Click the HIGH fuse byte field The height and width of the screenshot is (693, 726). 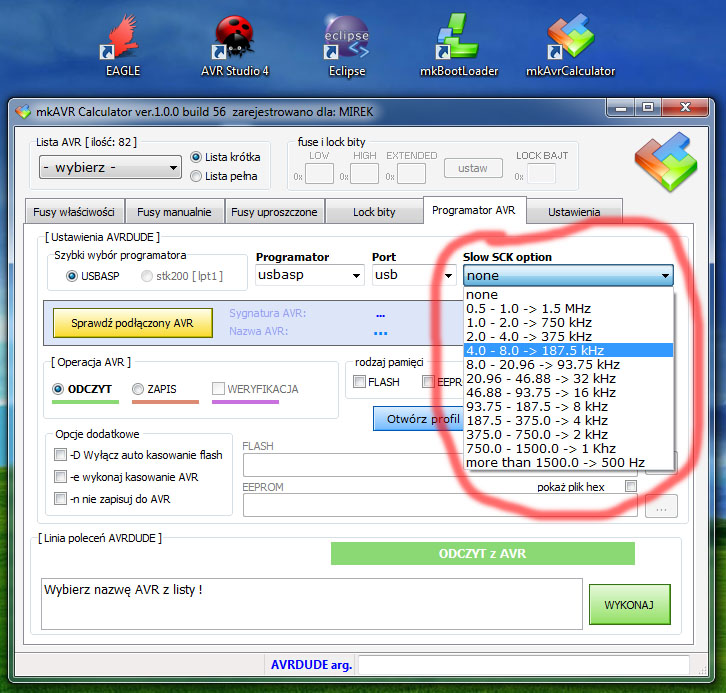(x=364, y=174)
